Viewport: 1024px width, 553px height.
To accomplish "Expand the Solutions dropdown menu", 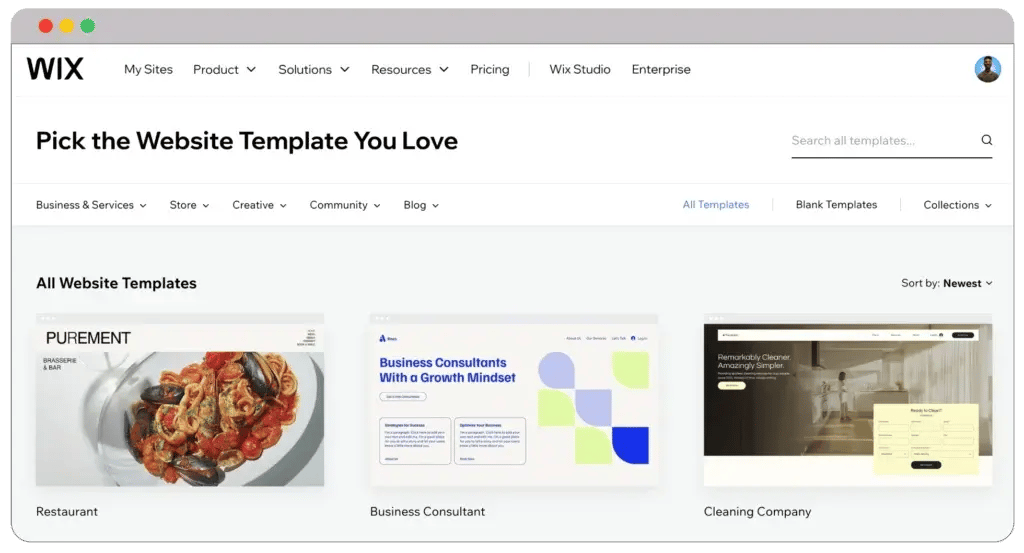I will coord(313,70).
